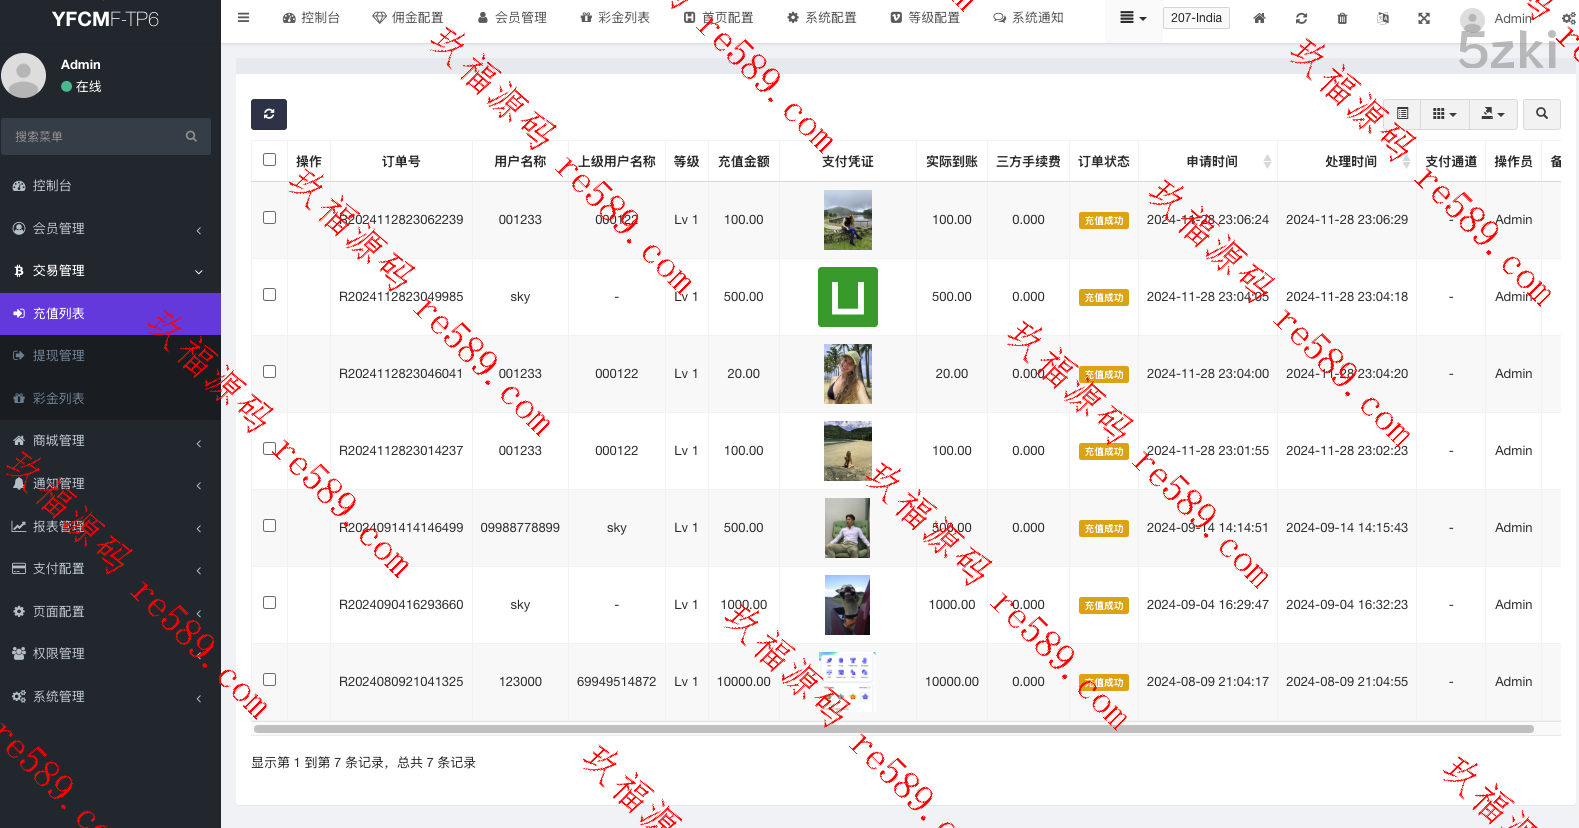The width and height of the screenshot is (1579, 828).
Task: Toggle the card view icon in table toolbar
Action: (1402, 114)
